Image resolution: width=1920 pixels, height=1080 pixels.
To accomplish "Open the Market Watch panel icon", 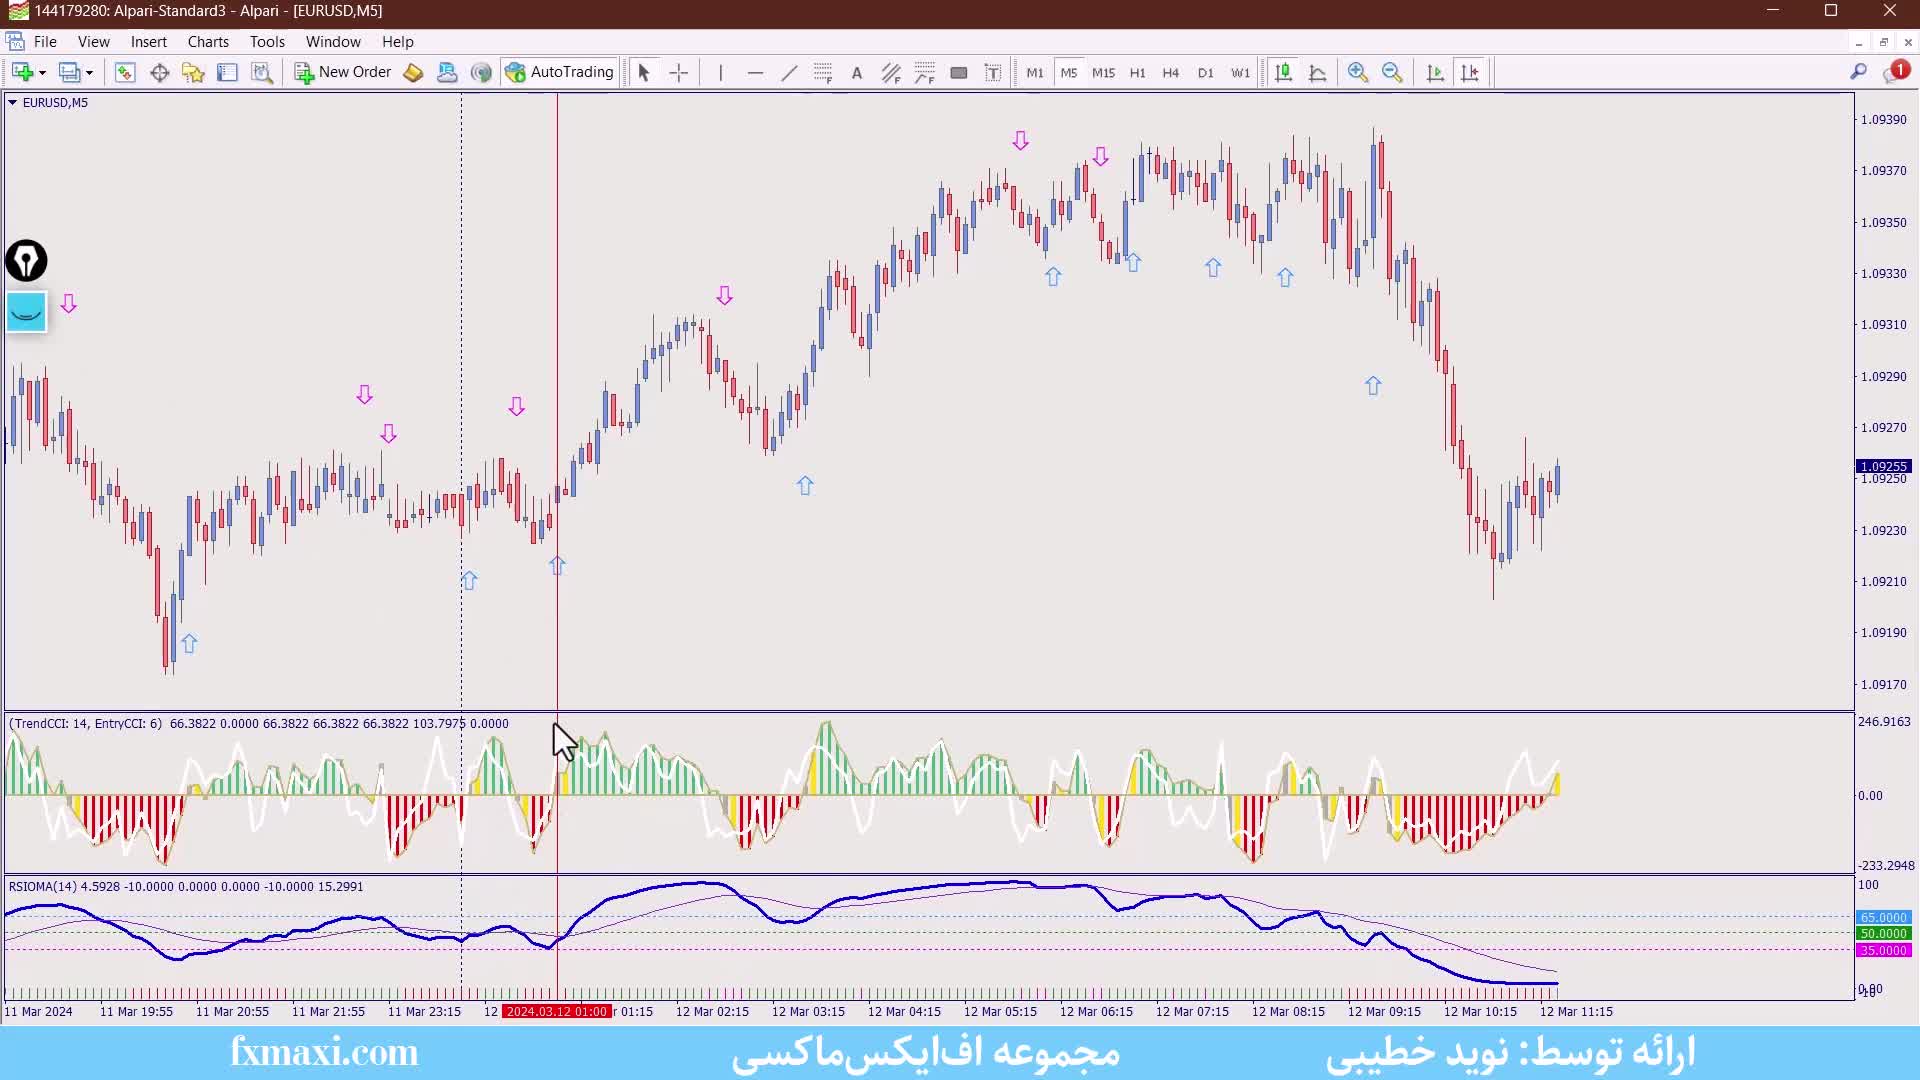I will click(125, 72).
